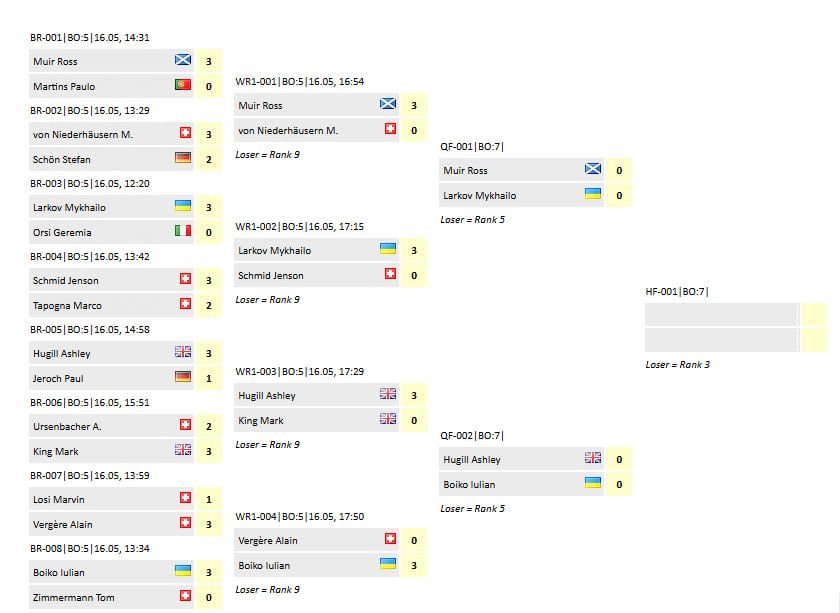Click Portugal flag next to Martins Paulo
Viewport: 840px width, 613px height.
pyautogui.click(x=183, y=85)
